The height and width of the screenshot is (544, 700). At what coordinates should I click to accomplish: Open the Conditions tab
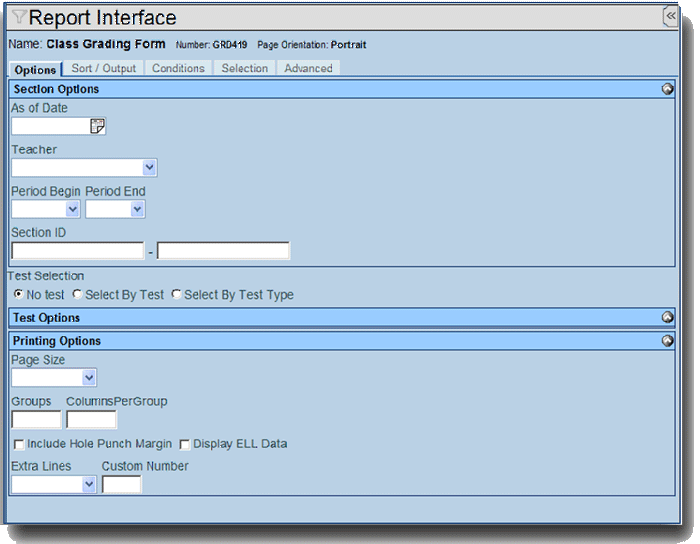click(178, 68)
